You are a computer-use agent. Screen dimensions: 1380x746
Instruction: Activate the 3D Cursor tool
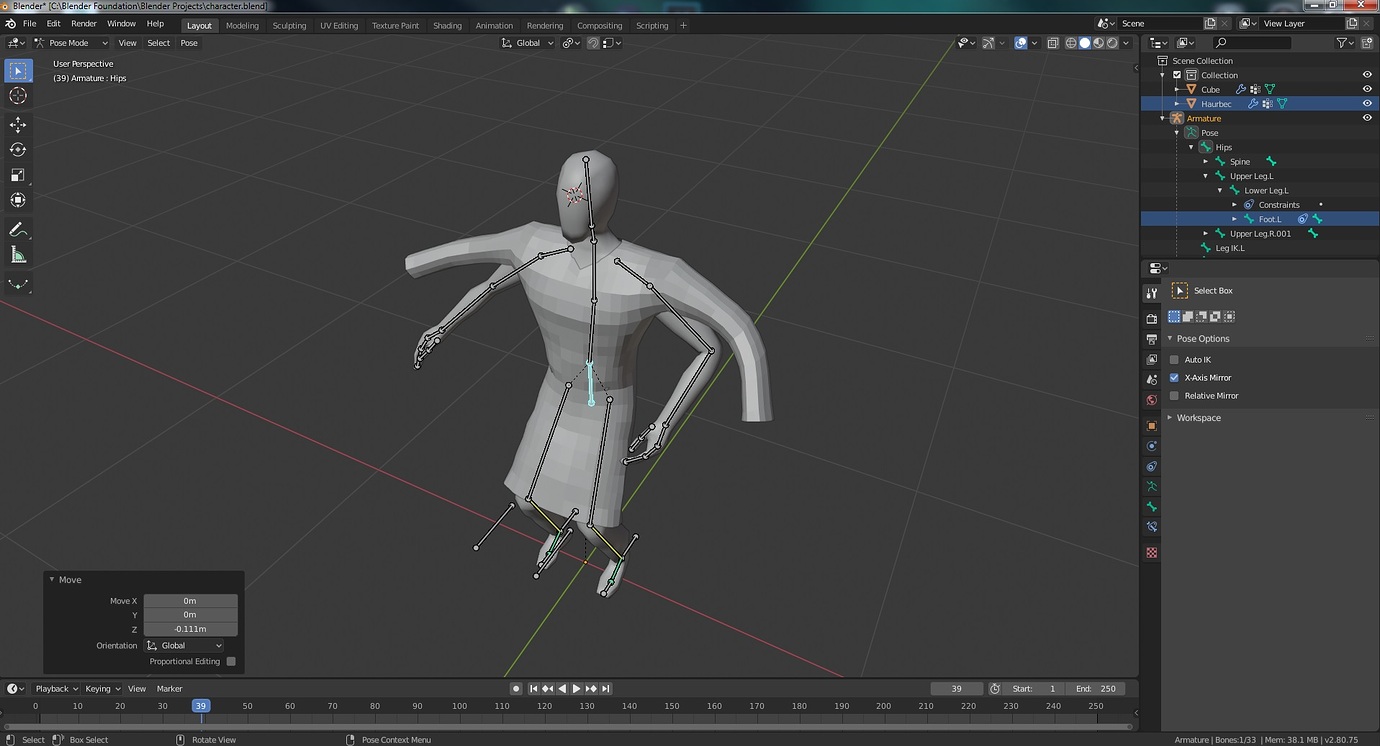click(18, 96)
